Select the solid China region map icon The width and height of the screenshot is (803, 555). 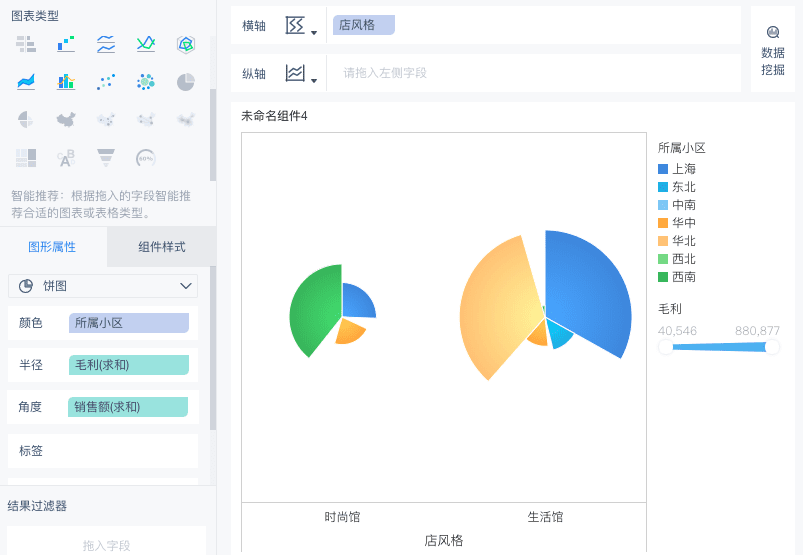(66, 120)
